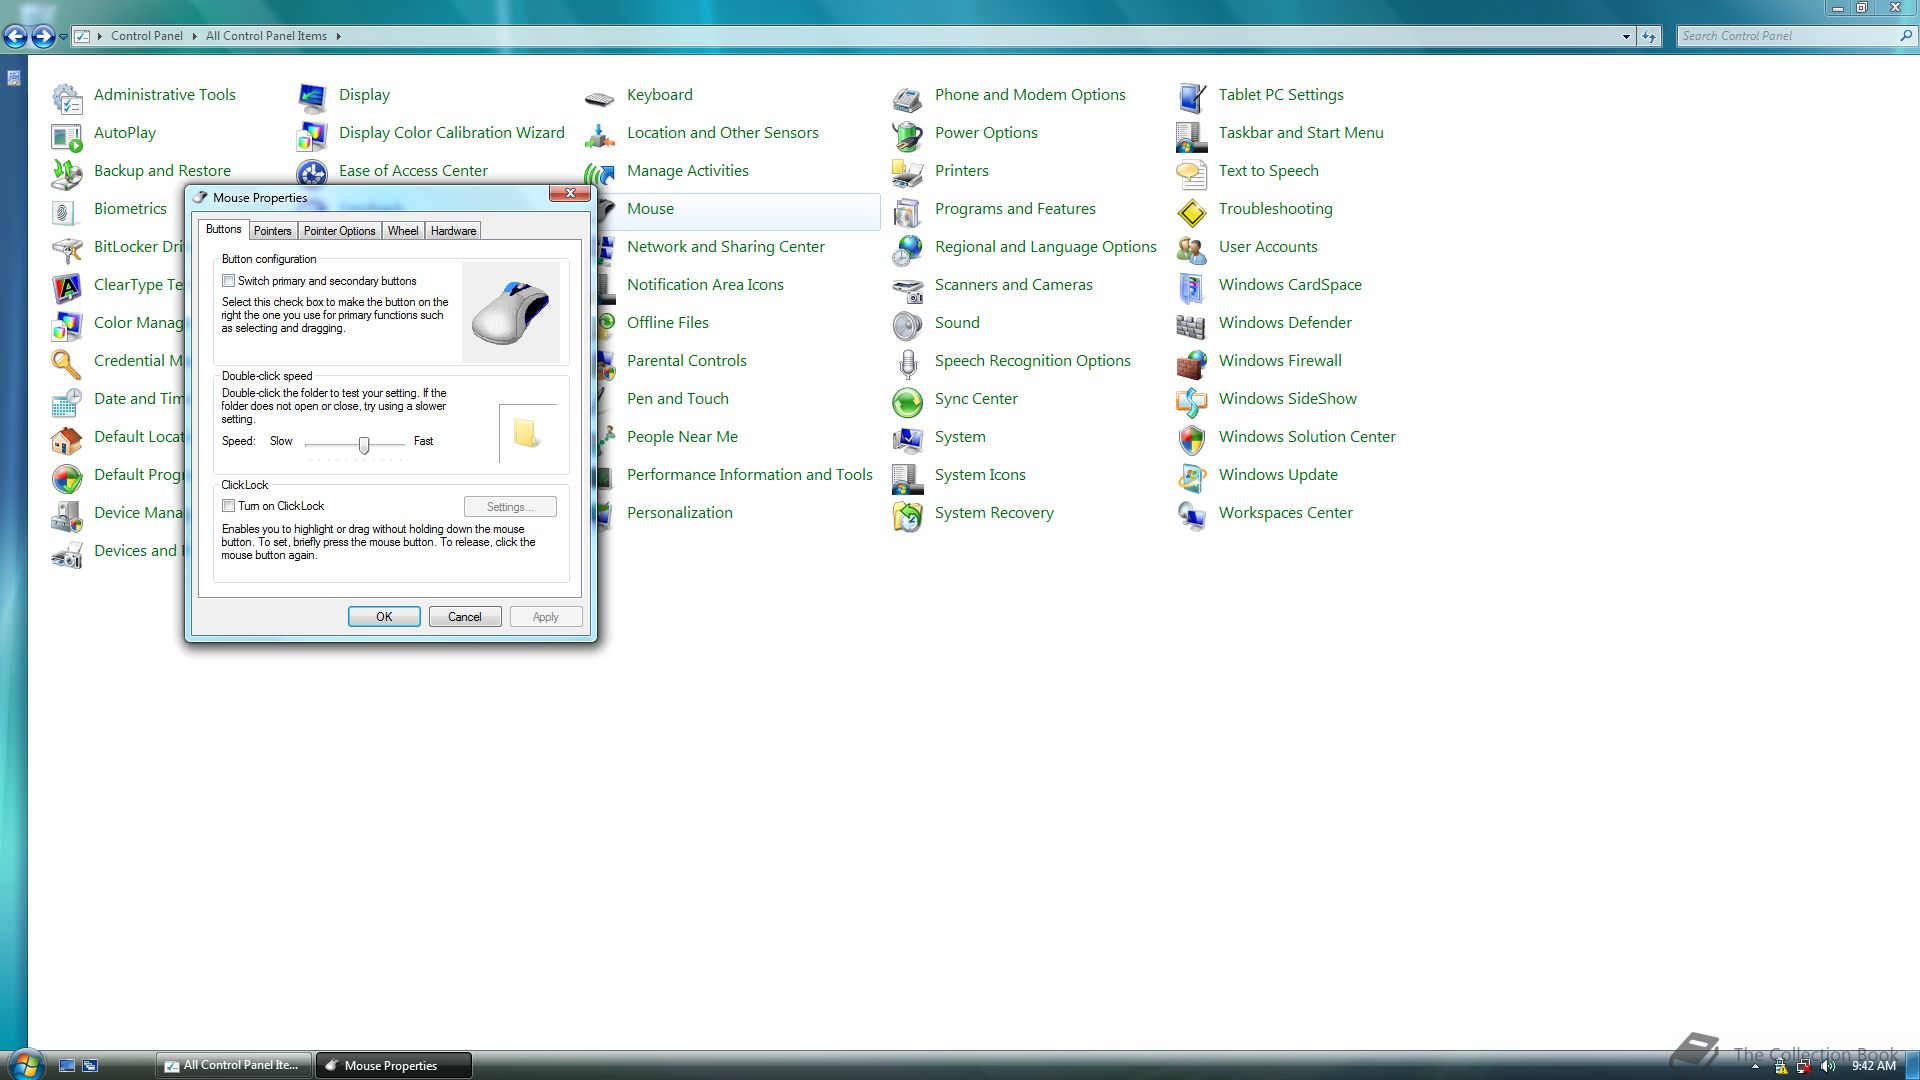The image size is (1920, 1080).
Task: Open the address bar history dropdown arrow
Action: (1626, 36)
